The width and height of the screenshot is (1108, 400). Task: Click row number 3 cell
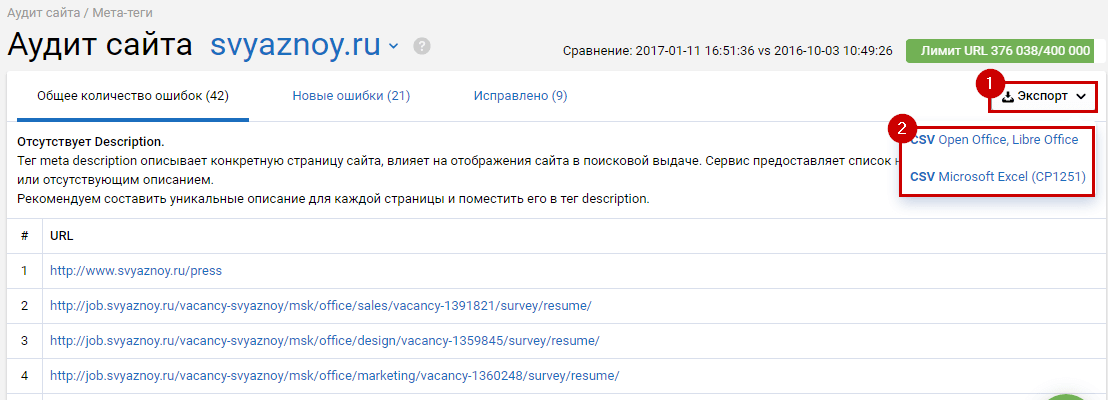25,341
